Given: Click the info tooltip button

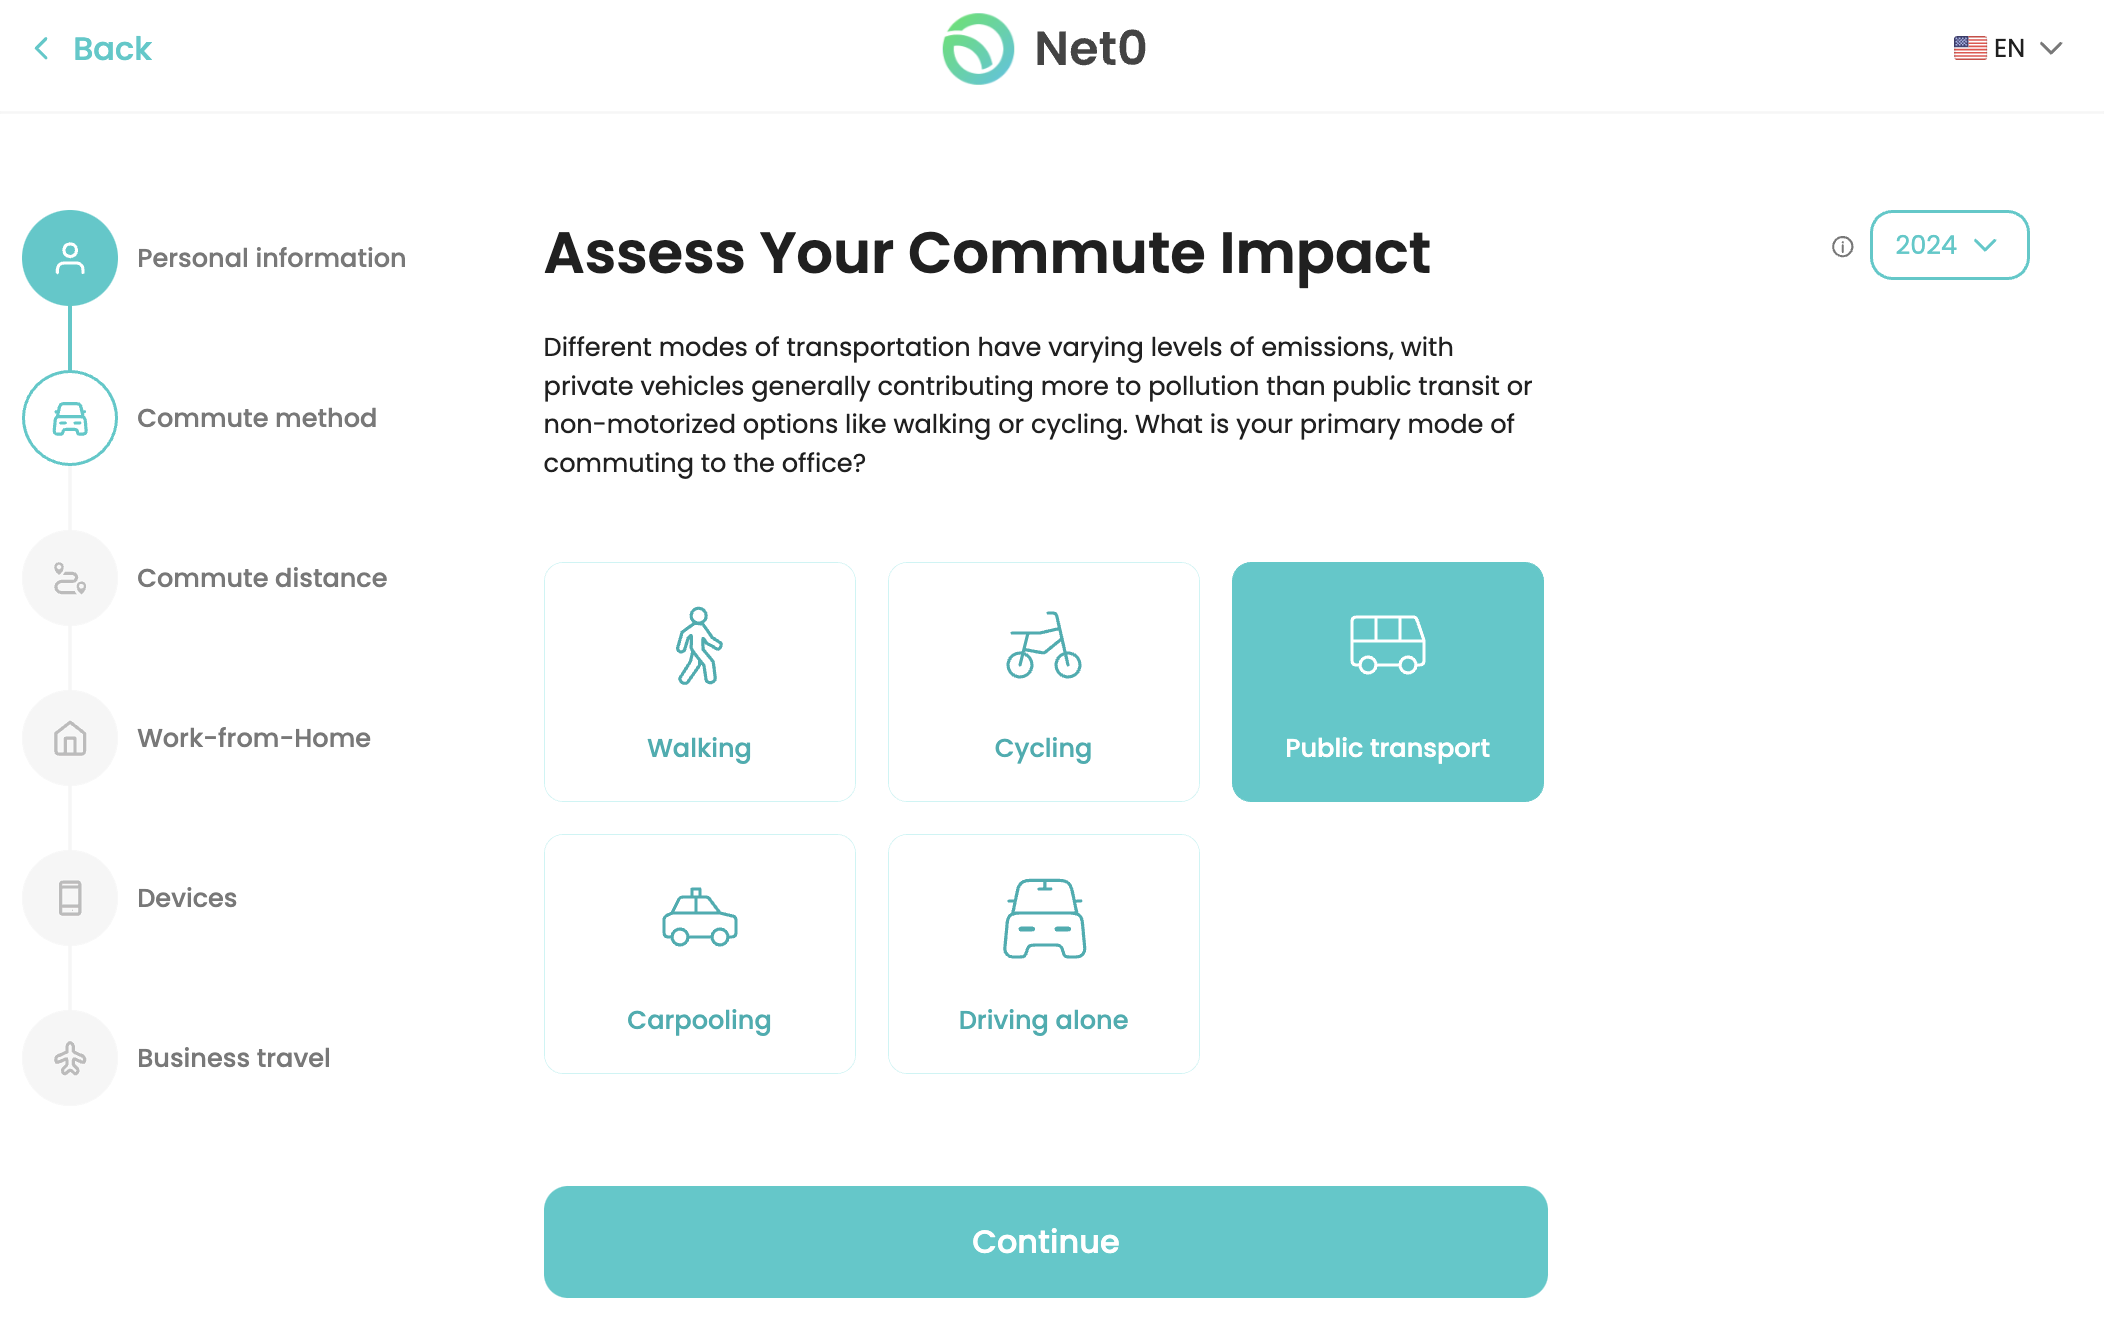Looking at the screenshot, I should [x=1843, y=245].
